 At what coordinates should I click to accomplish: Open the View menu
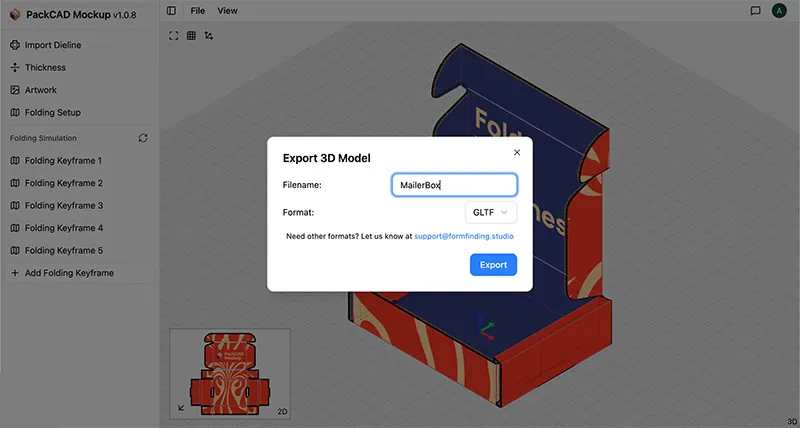point(228,11)
